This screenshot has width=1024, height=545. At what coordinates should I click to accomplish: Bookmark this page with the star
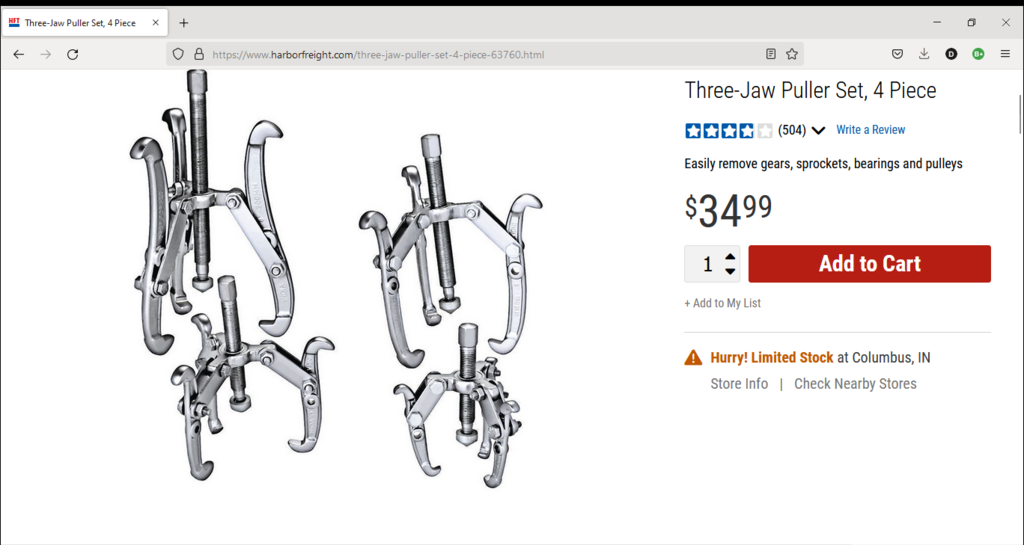(x=792, y=54)
